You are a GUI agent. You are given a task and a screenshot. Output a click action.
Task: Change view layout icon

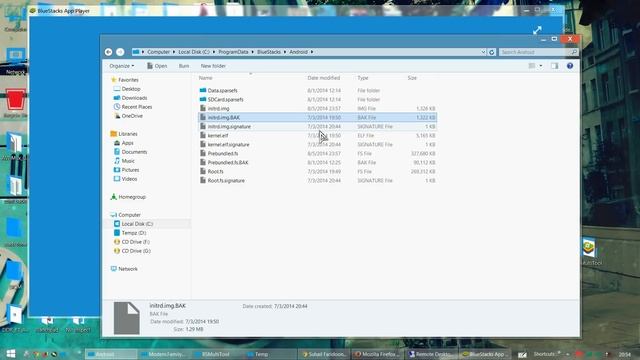(532, 66)
